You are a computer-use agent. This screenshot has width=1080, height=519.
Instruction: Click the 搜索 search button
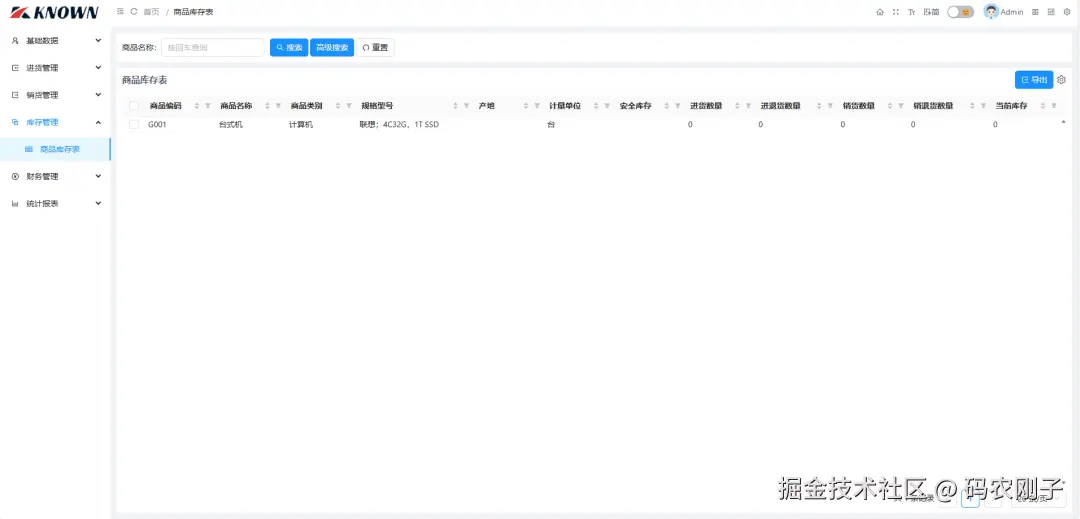pyautogui.click(x=289, y=47)
